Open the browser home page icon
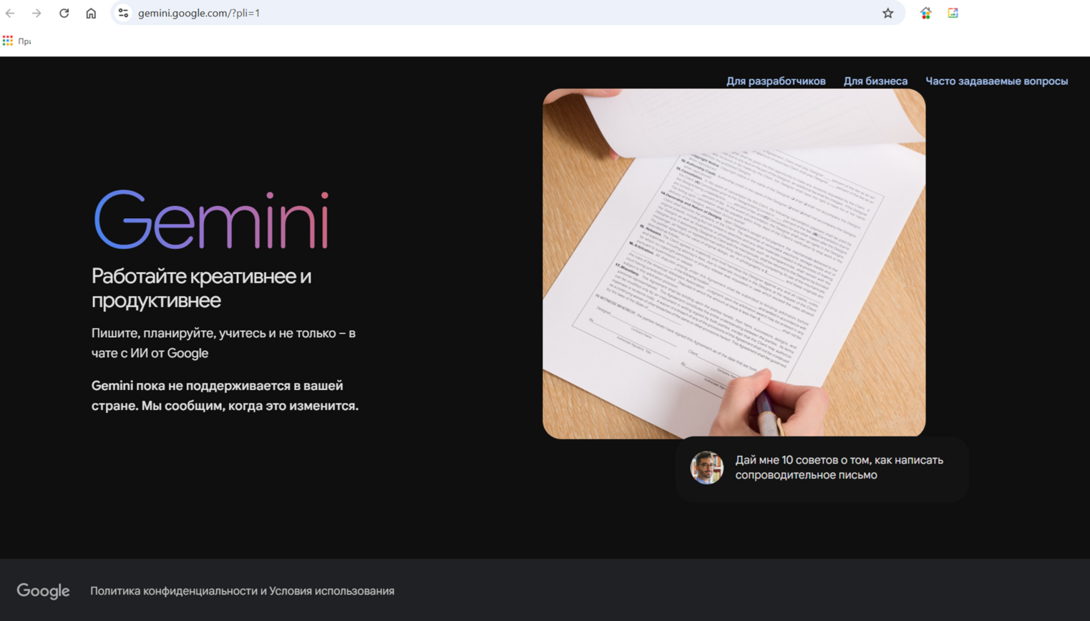Screen dimensions: 1090x621 (x=91, y=13)
